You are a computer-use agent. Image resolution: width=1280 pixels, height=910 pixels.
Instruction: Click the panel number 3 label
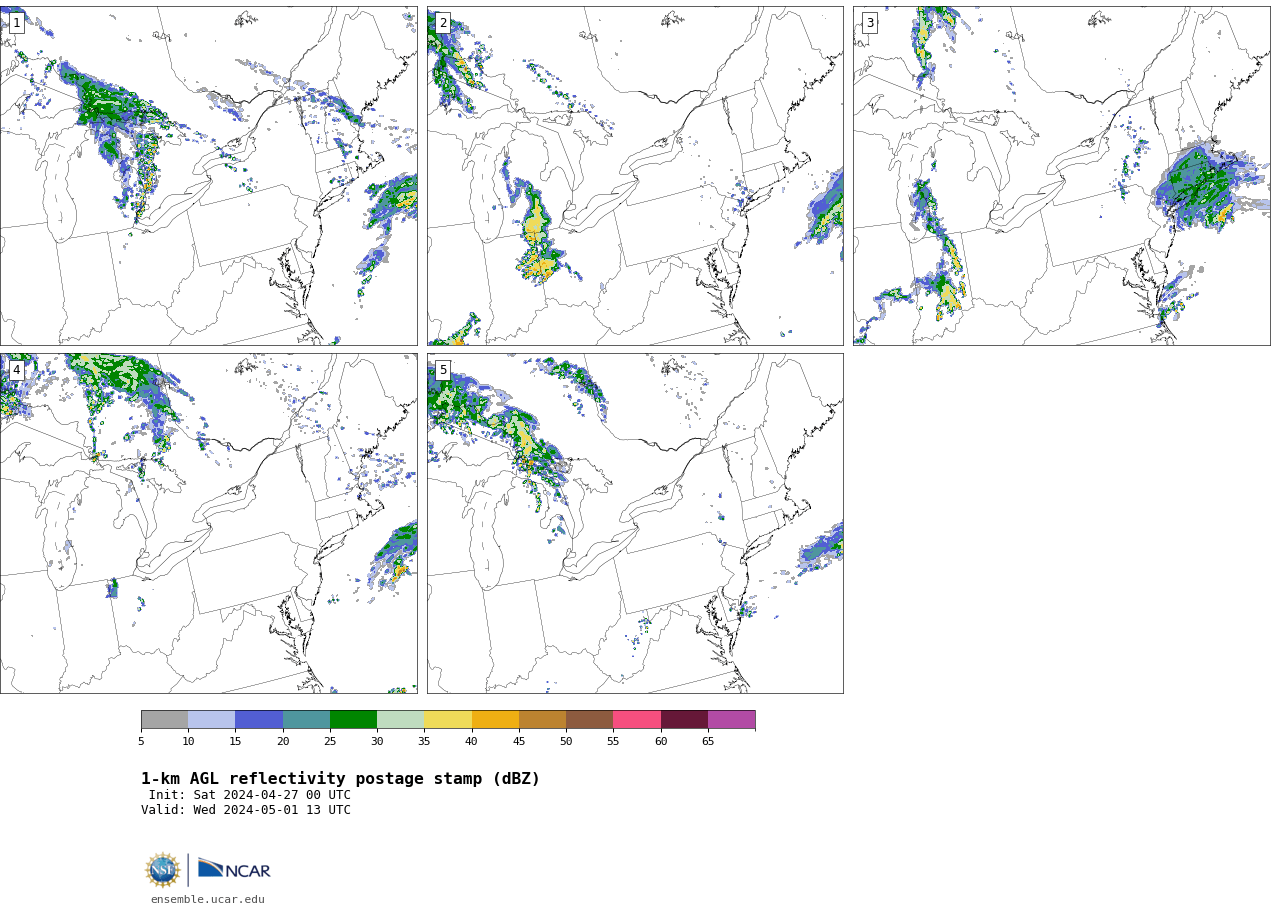point(869,23)
